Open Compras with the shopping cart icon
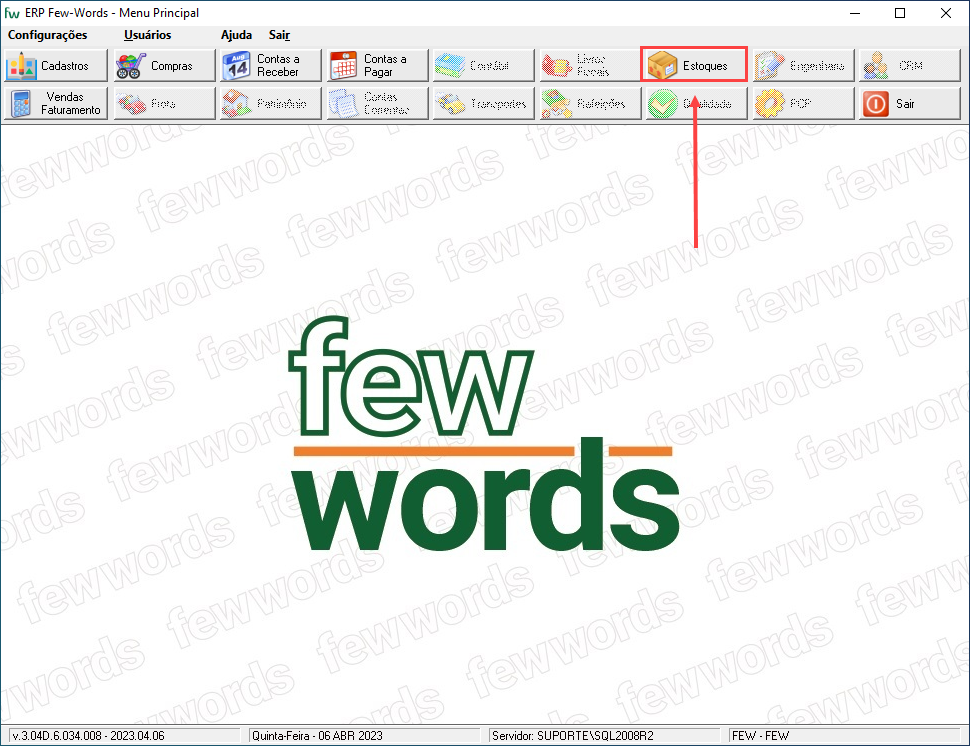The height and width of the screenshot is (746, 970). coord(164,66)
